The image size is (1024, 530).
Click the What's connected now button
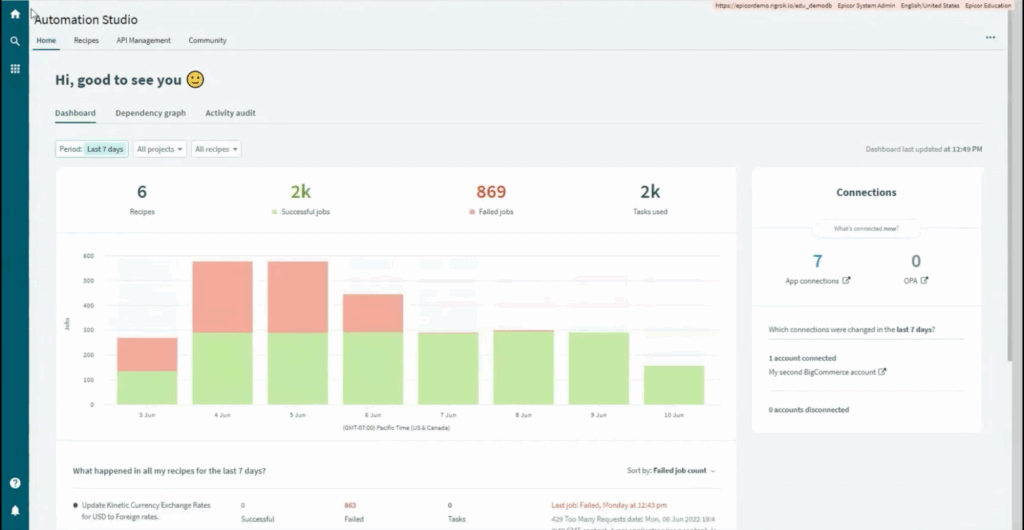pos(866,229)
